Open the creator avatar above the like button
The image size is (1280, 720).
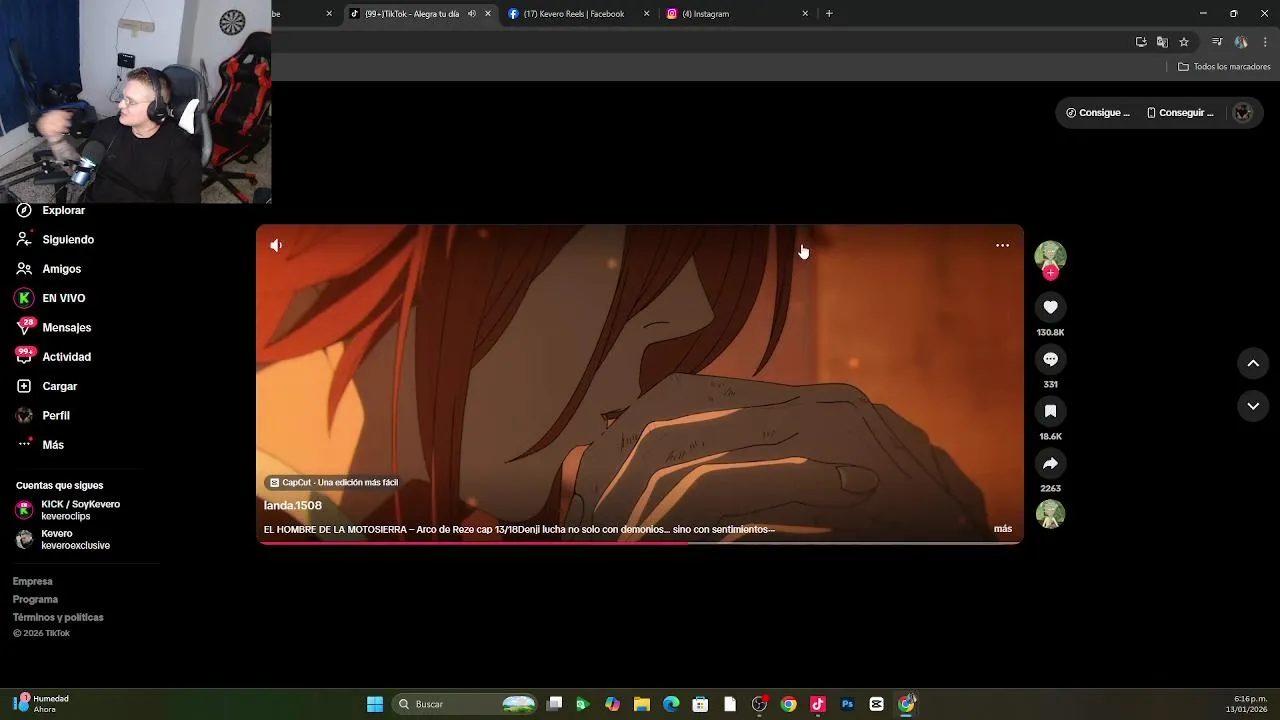click(1050, 256)
